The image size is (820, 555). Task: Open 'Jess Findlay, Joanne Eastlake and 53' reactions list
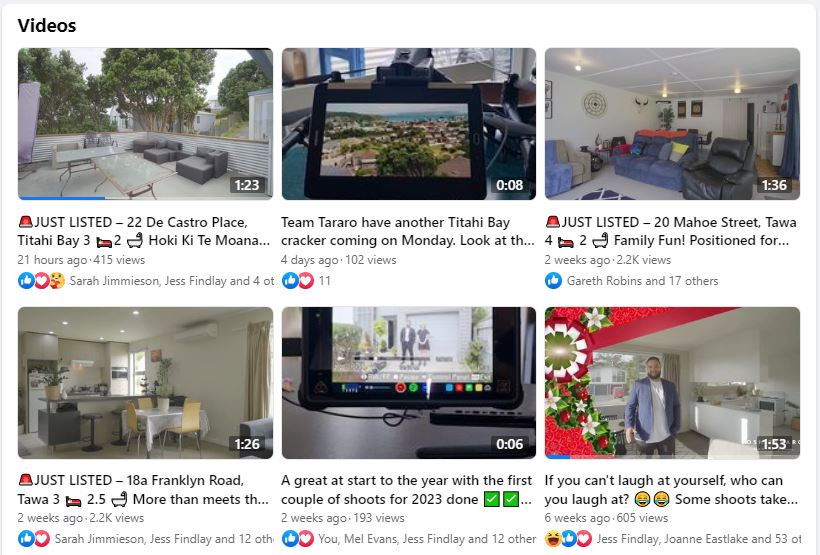(699, 539)
